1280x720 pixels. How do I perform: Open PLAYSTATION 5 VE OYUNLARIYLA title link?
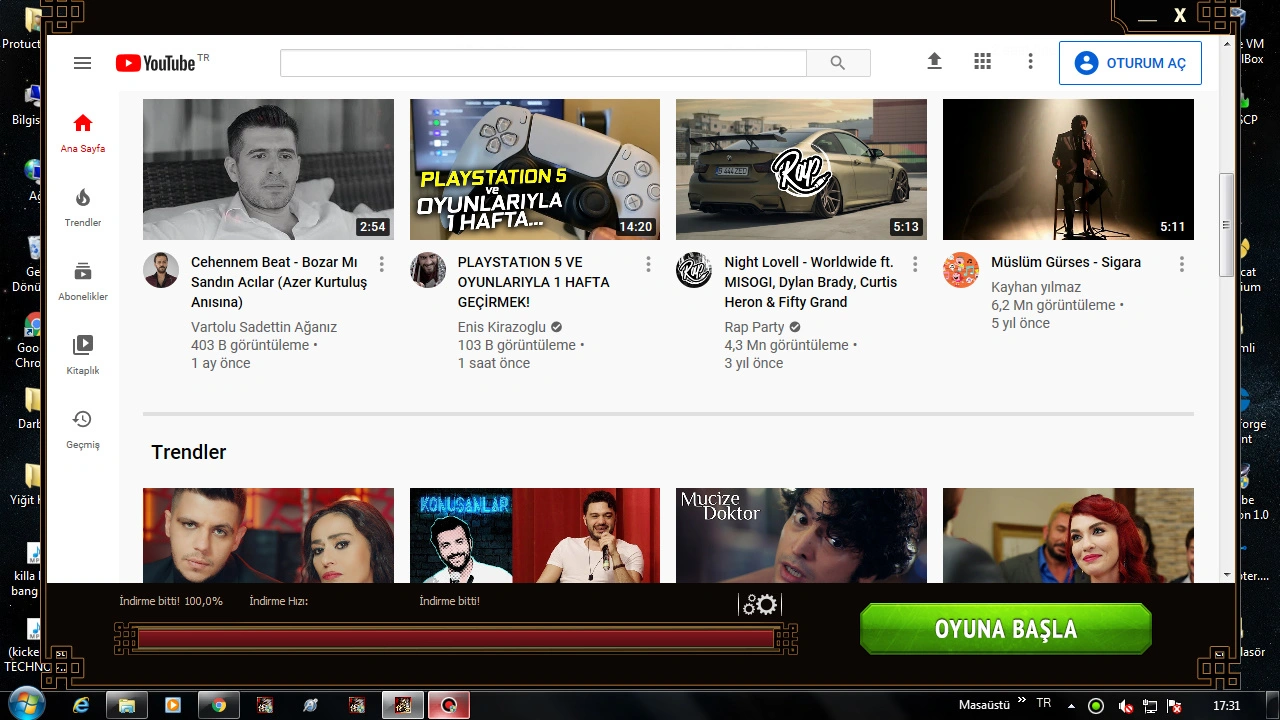(534, 282)
